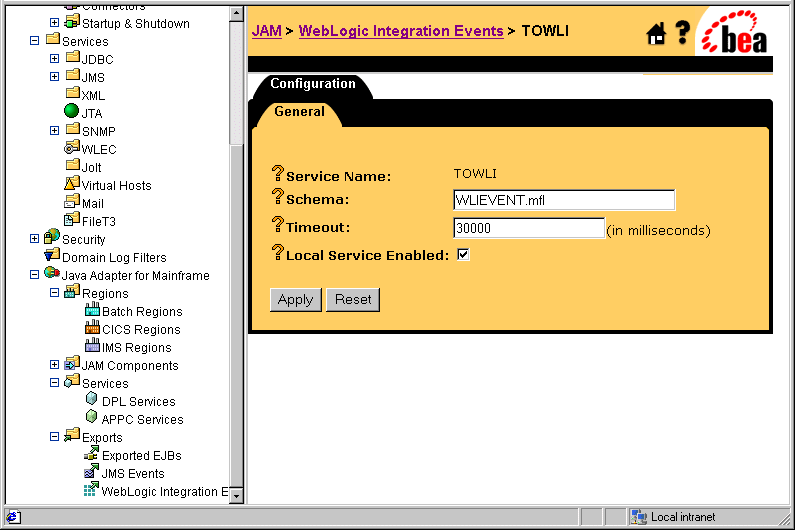Viewport: 795px width, 530px height.
Task: Click the Exported EJBs icon
Action: [x=92, y=453]
